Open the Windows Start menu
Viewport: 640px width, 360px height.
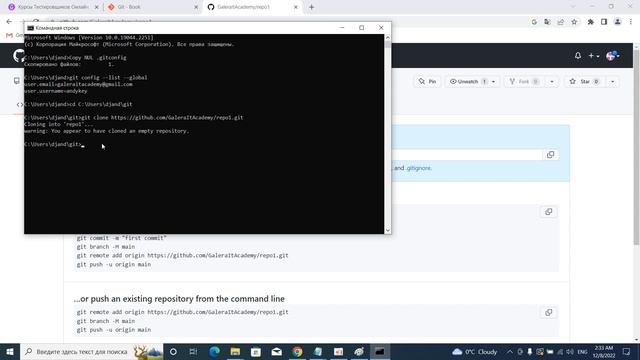10,351
